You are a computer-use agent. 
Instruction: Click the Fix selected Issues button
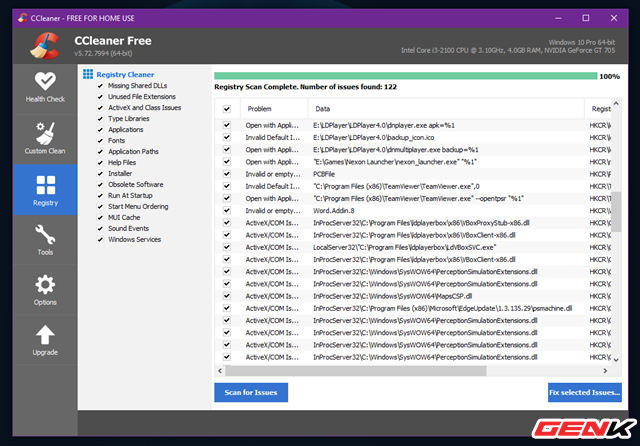click(x=584, y=392)
